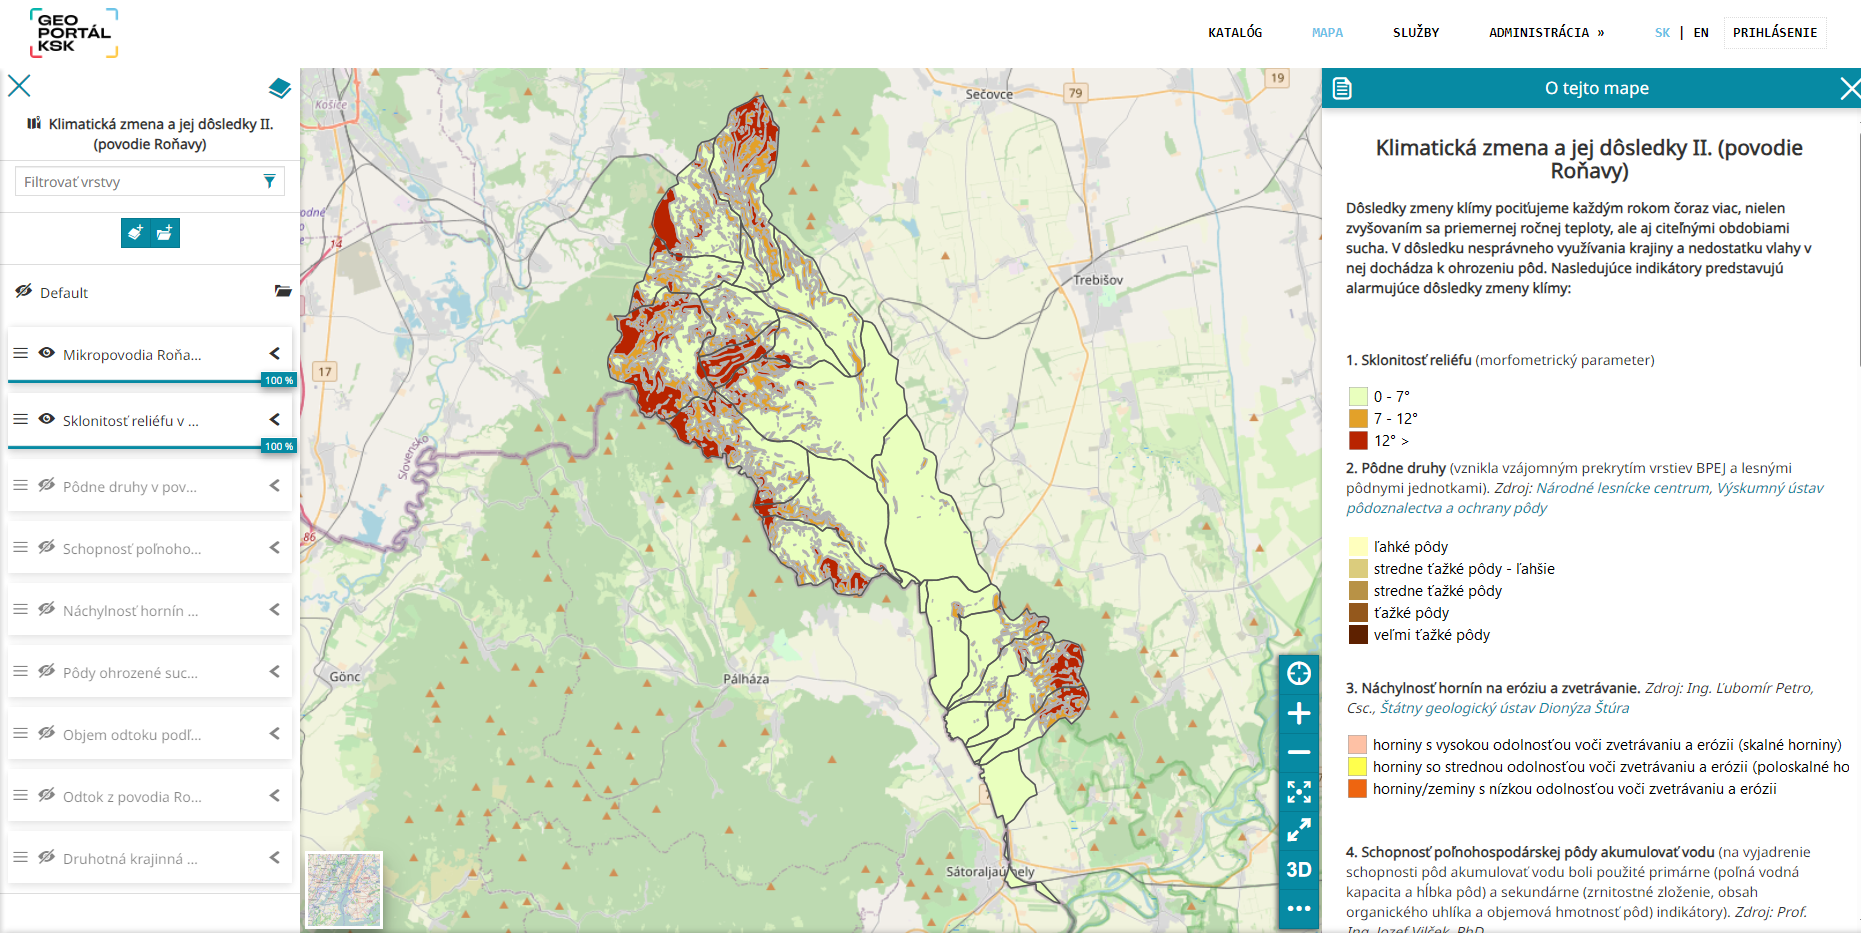Expand the Odtok z povodia layer options

tap(275, 795)
